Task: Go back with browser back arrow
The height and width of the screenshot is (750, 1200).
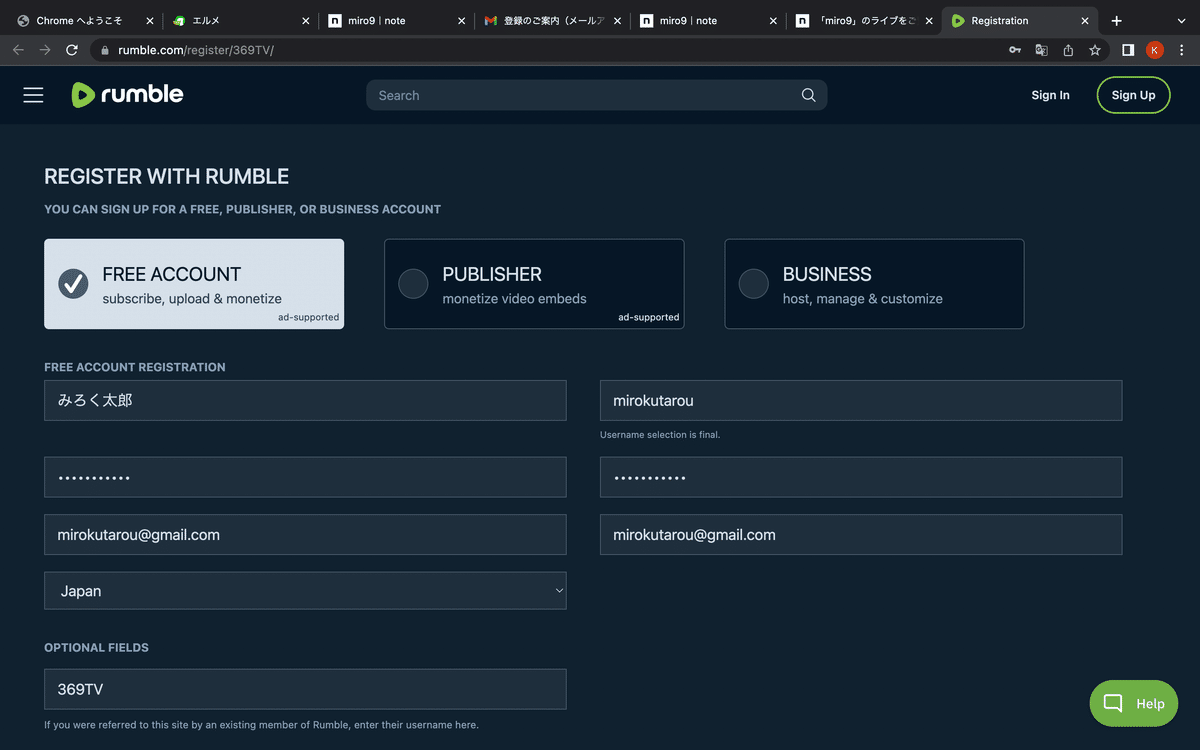Action: pos(18,50)
